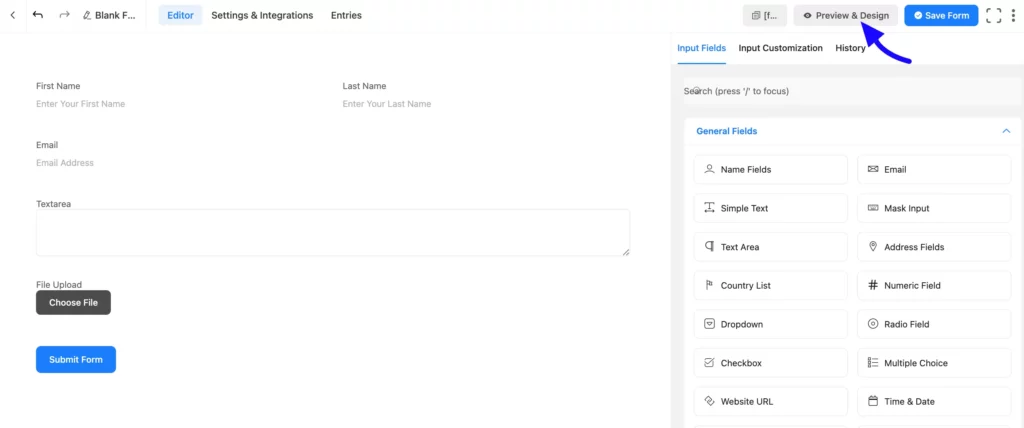Collapse the General Fields section
1024x428 pixels.
tap(1005, 131)
